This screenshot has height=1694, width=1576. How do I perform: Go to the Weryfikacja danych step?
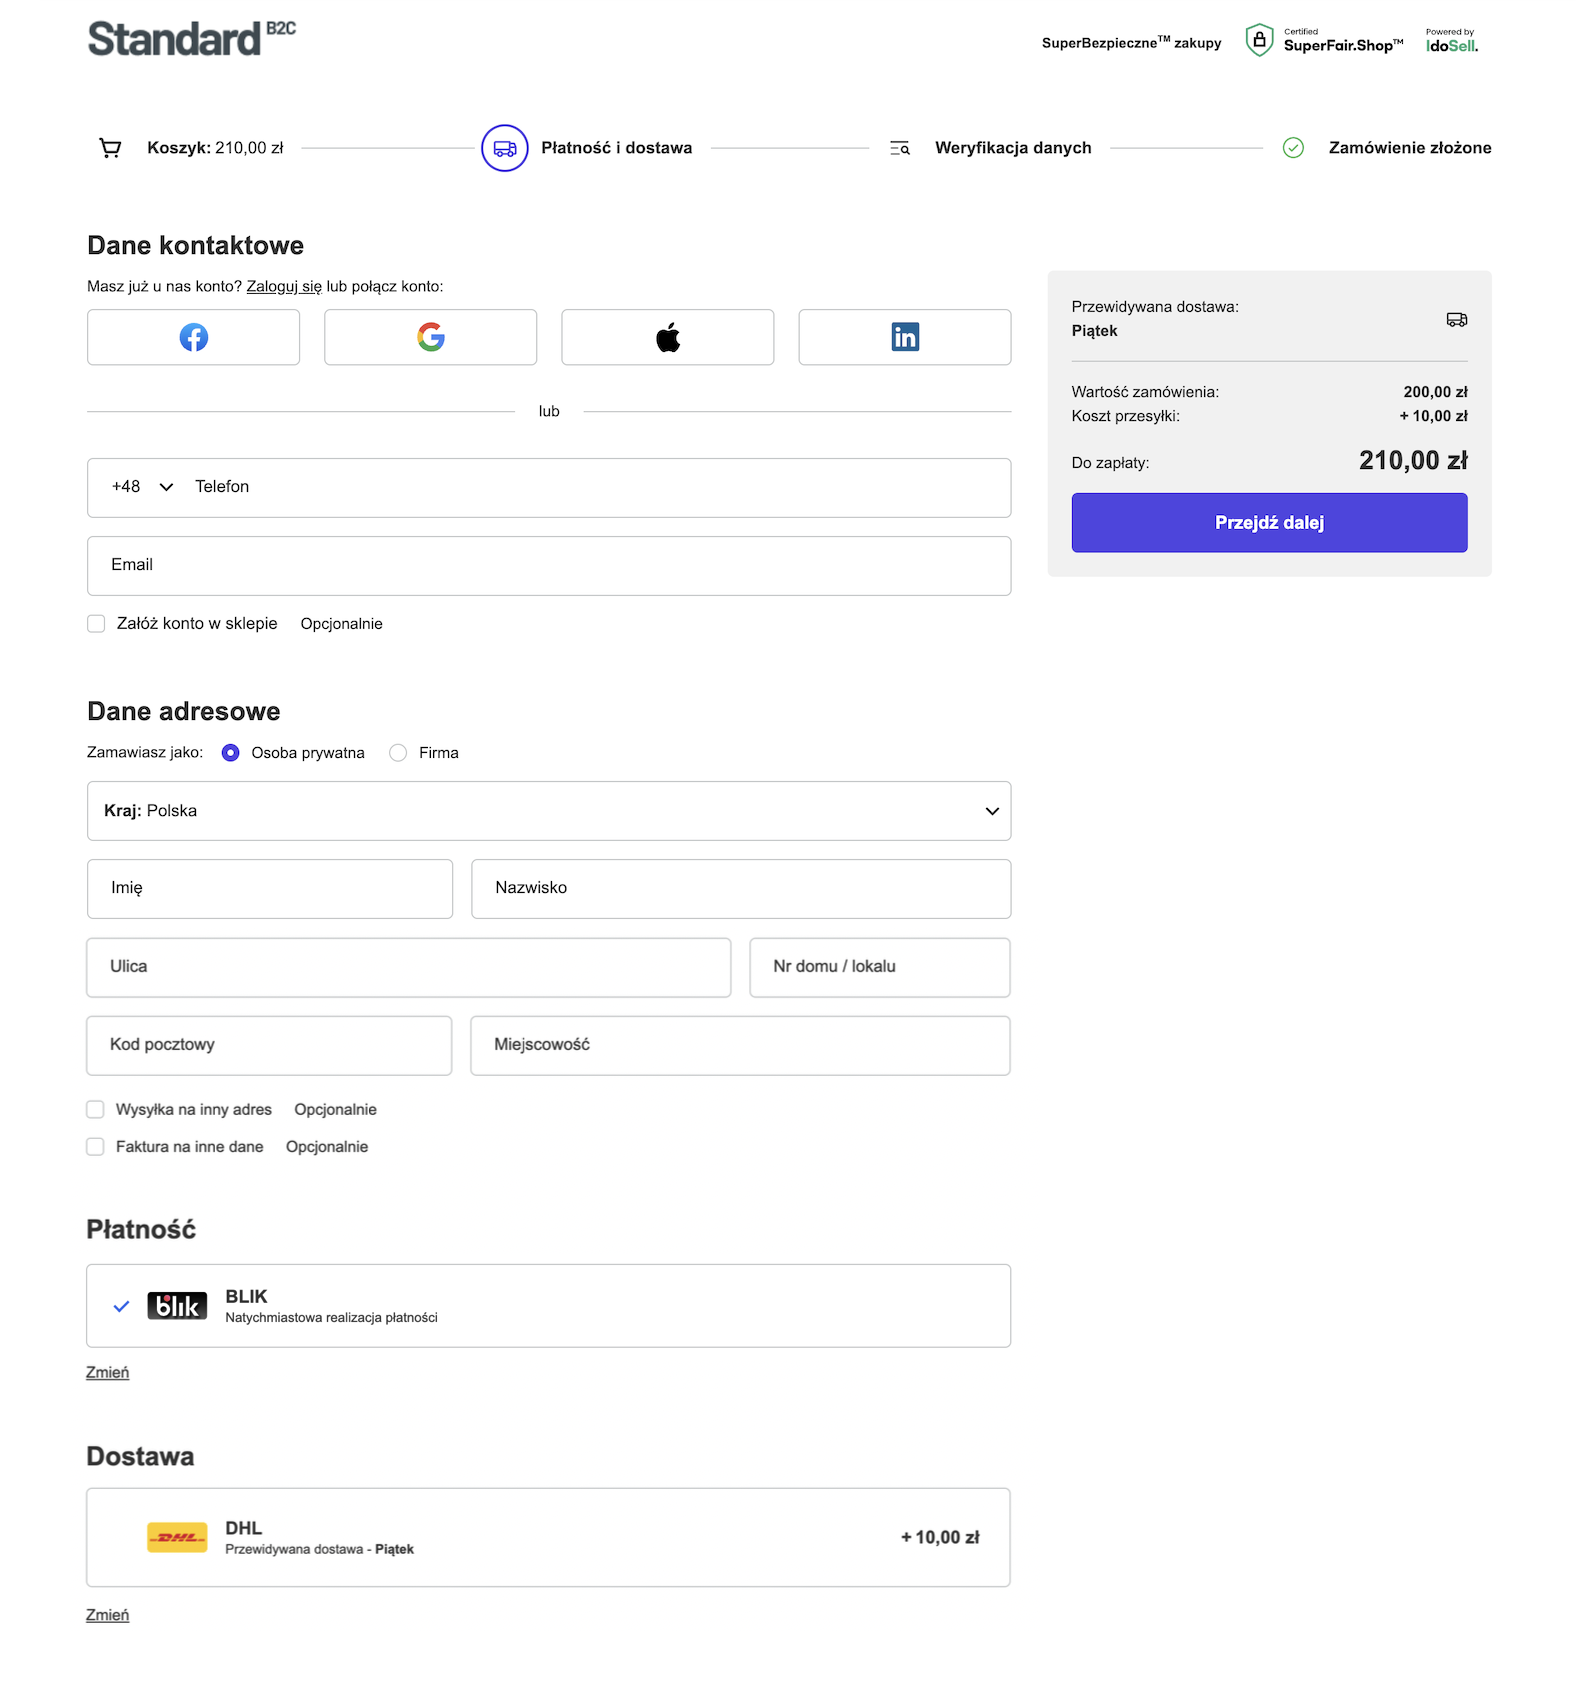point(1013,148)
